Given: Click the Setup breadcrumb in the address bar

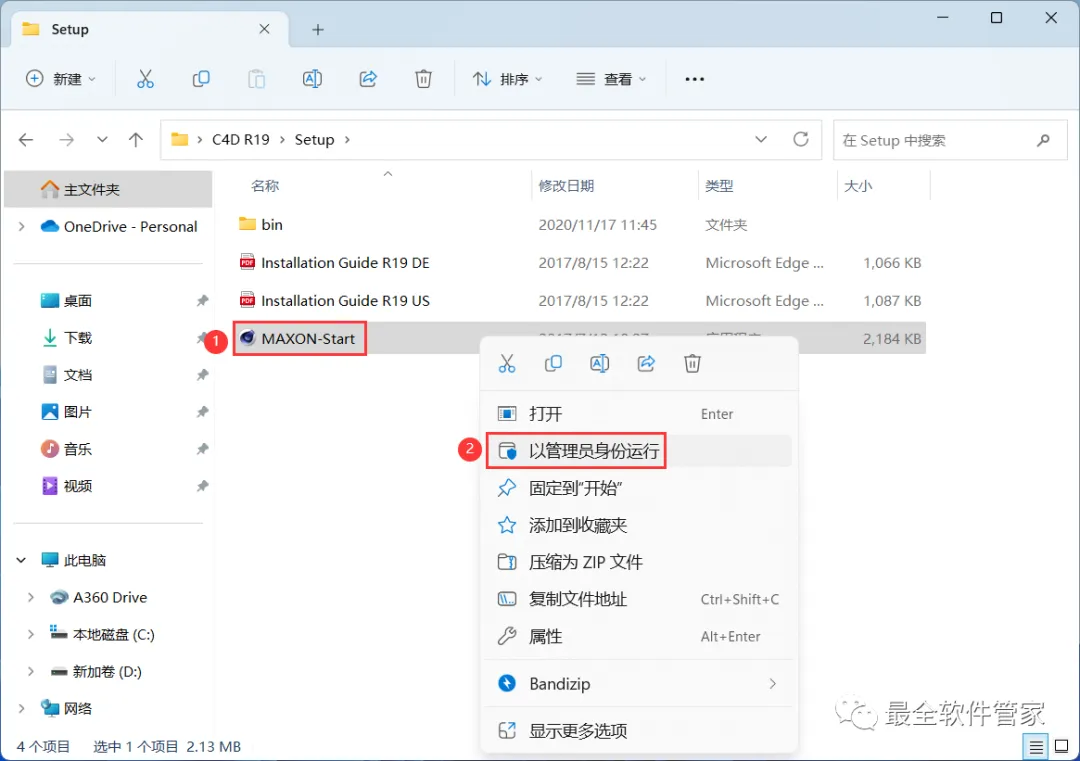Looking at the screenshot, I should click(314, 140).
